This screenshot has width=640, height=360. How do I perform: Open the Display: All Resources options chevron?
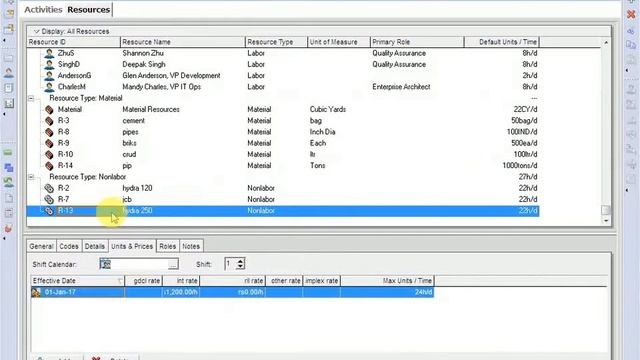click(x=36, y=31)
